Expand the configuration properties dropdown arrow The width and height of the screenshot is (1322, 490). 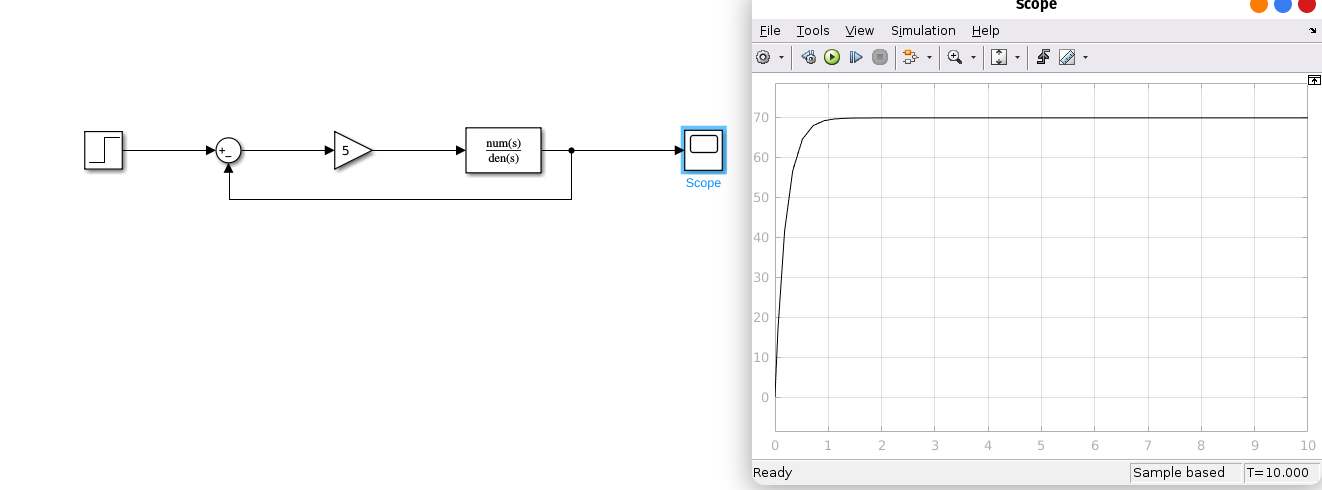[x=781, y=58]
